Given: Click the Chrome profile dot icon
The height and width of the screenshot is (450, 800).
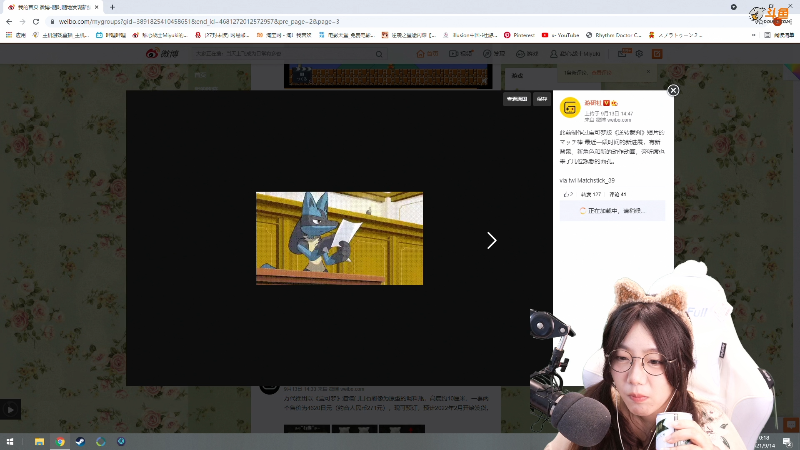Looking at the screenshot, I should point(734,7).
